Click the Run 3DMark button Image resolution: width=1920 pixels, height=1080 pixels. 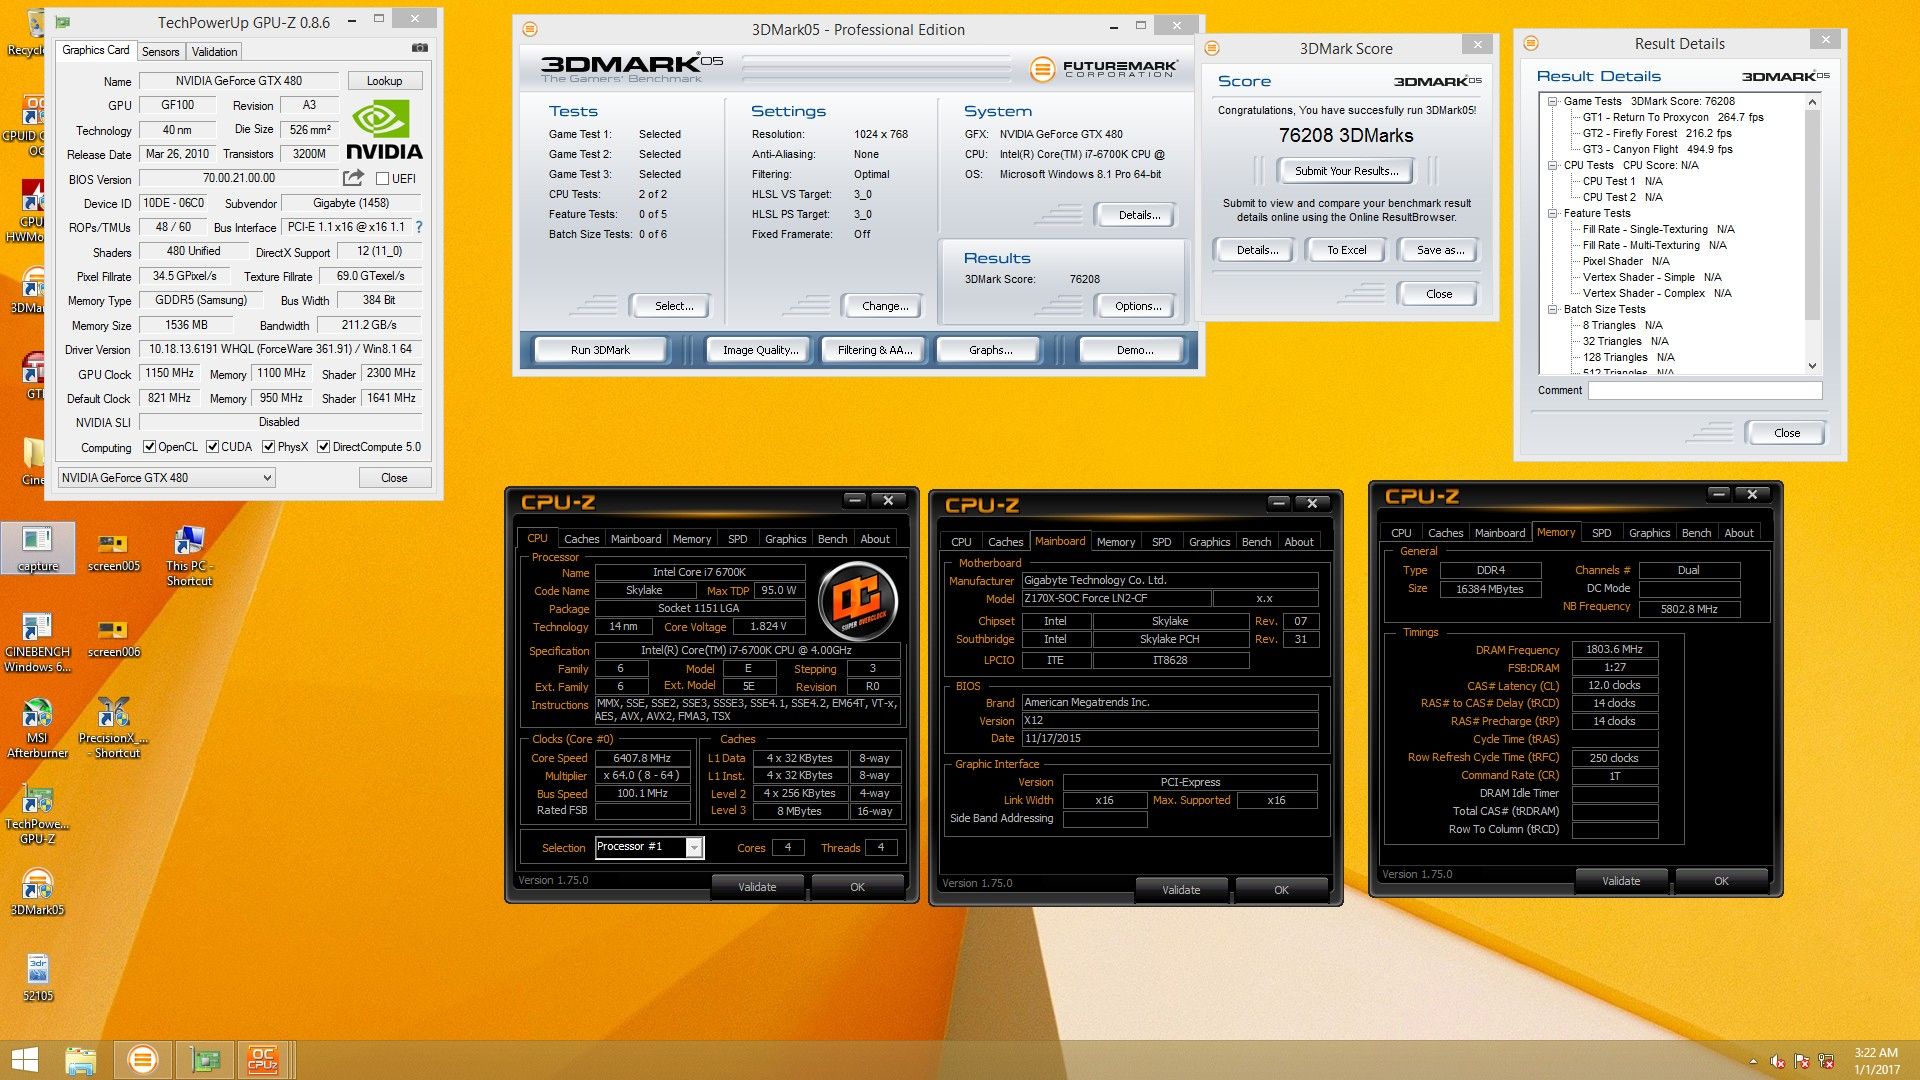point(600,350)
